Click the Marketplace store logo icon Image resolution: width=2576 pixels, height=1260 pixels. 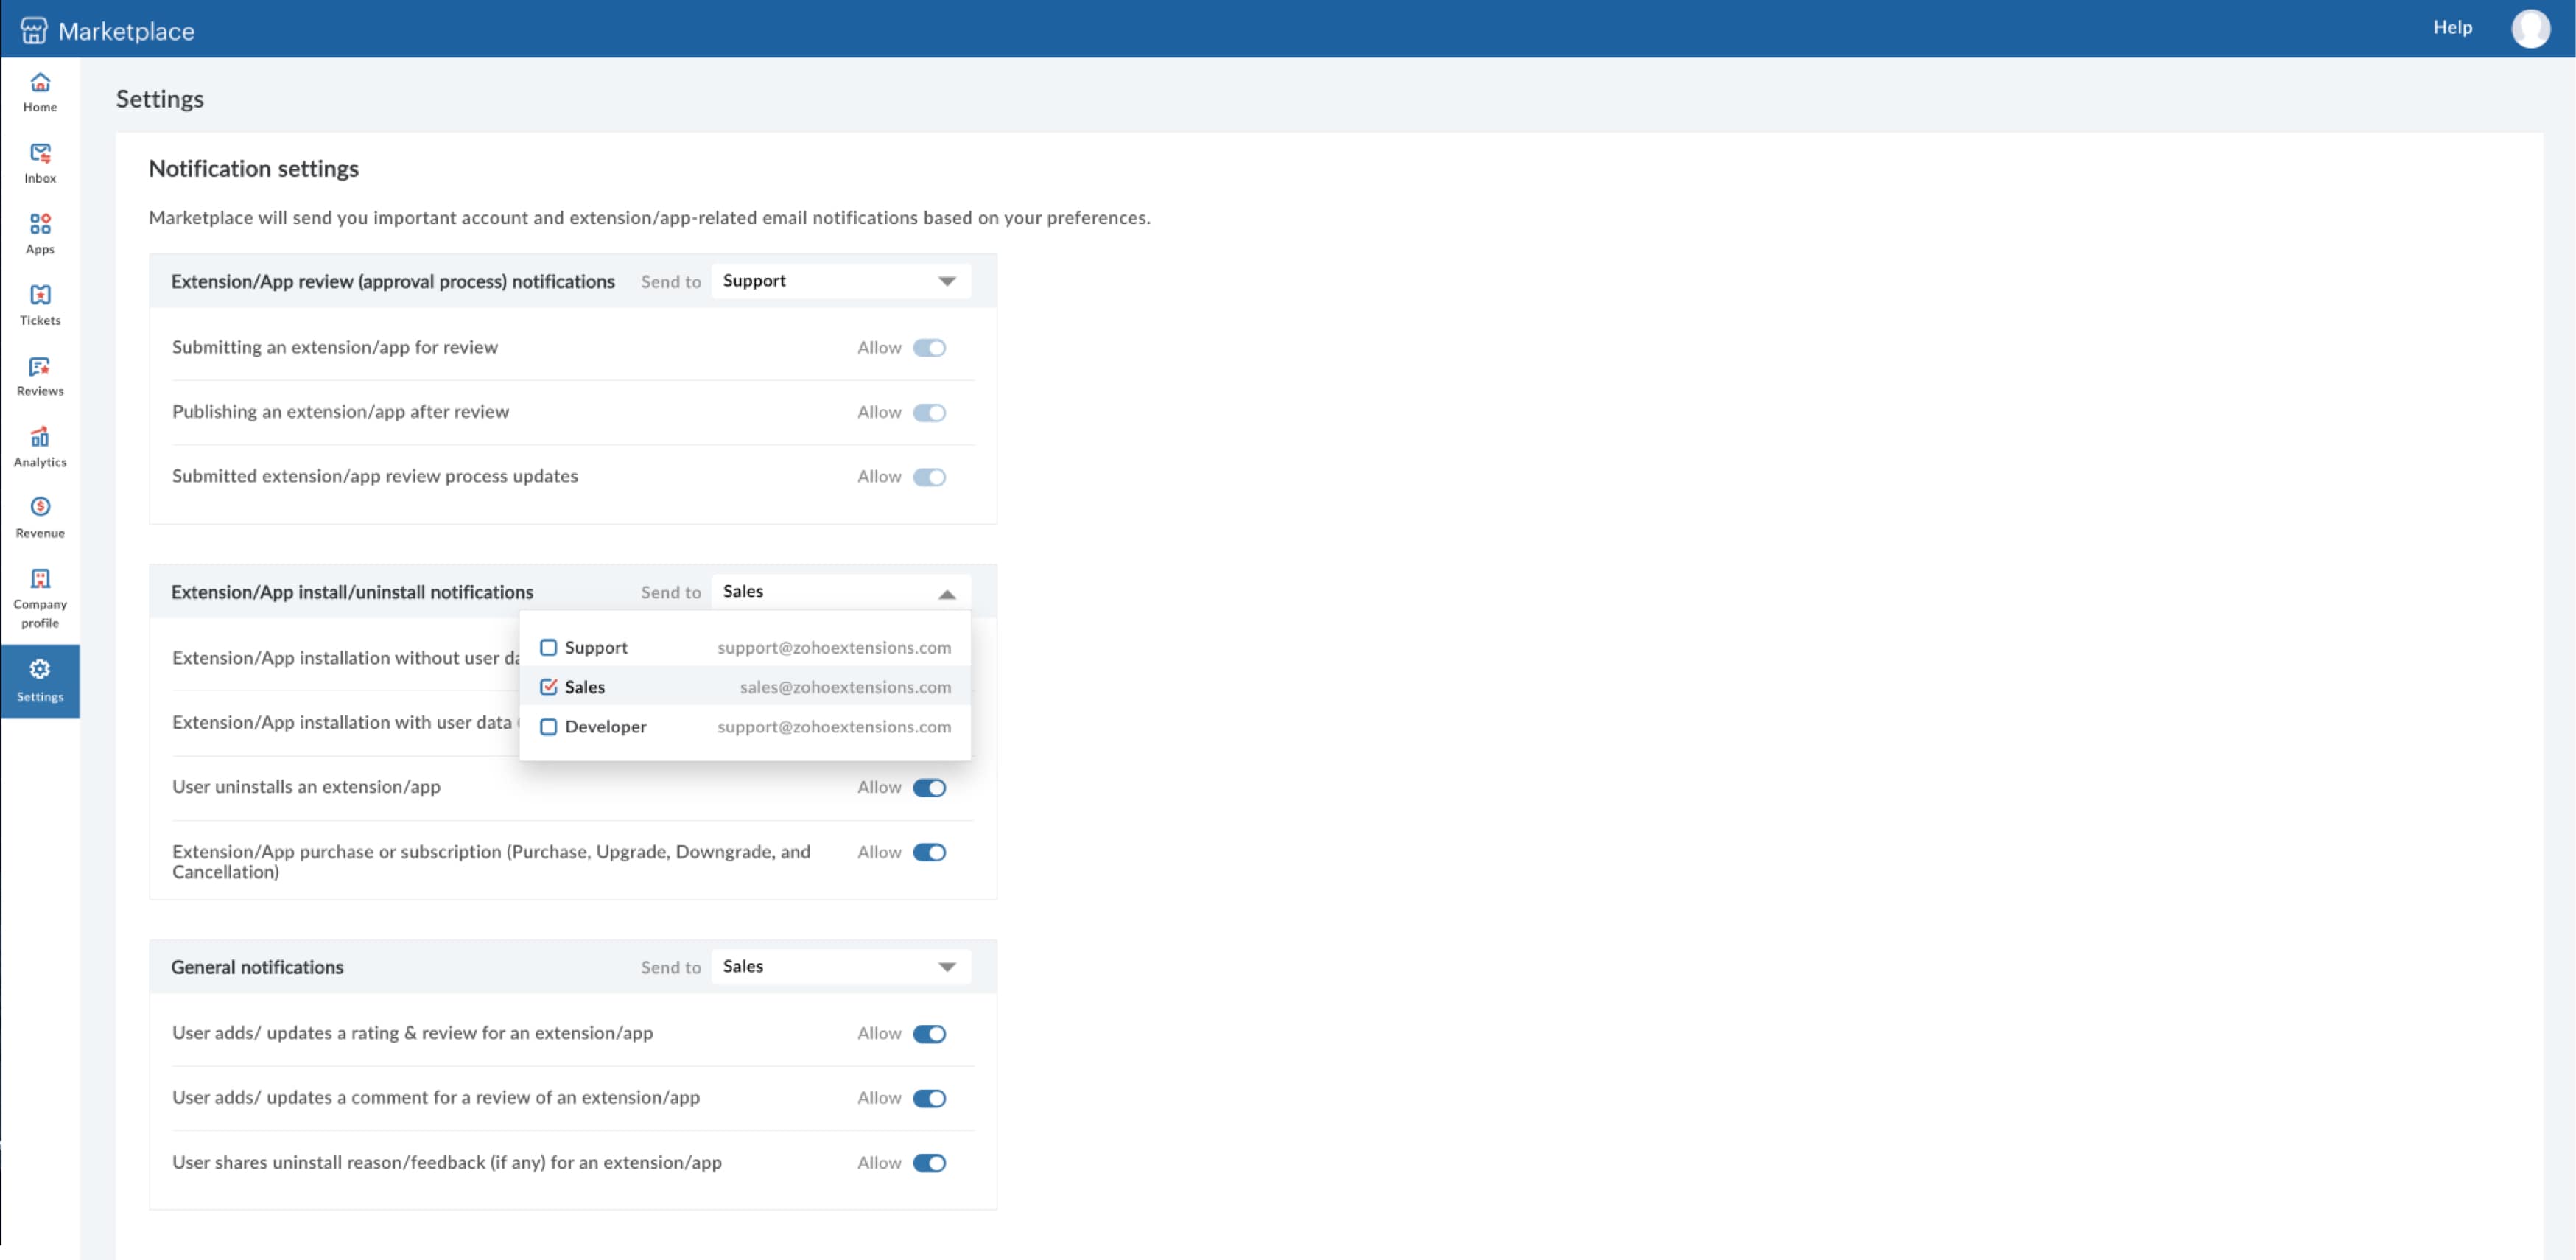(x=34, y=30)
